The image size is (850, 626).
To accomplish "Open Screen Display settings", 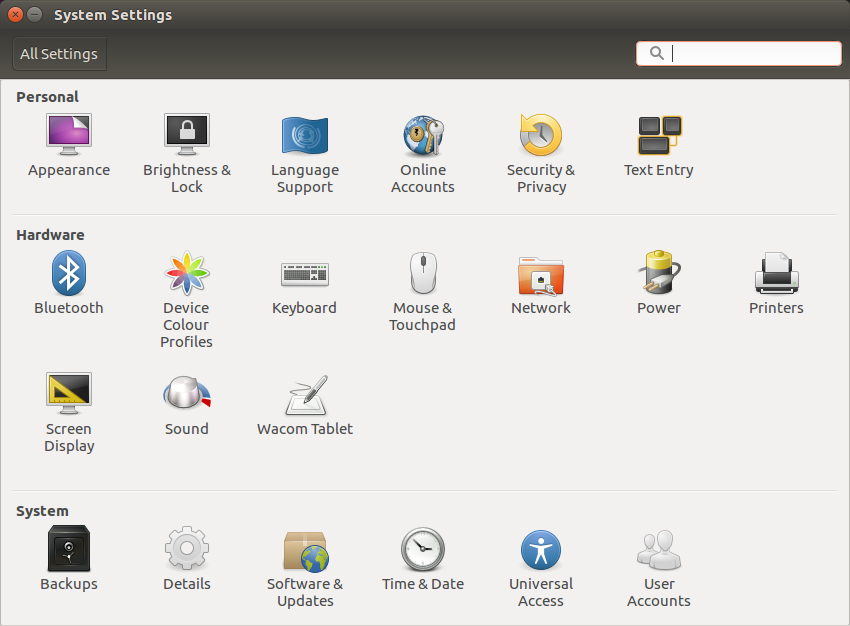I will [69, 394].
